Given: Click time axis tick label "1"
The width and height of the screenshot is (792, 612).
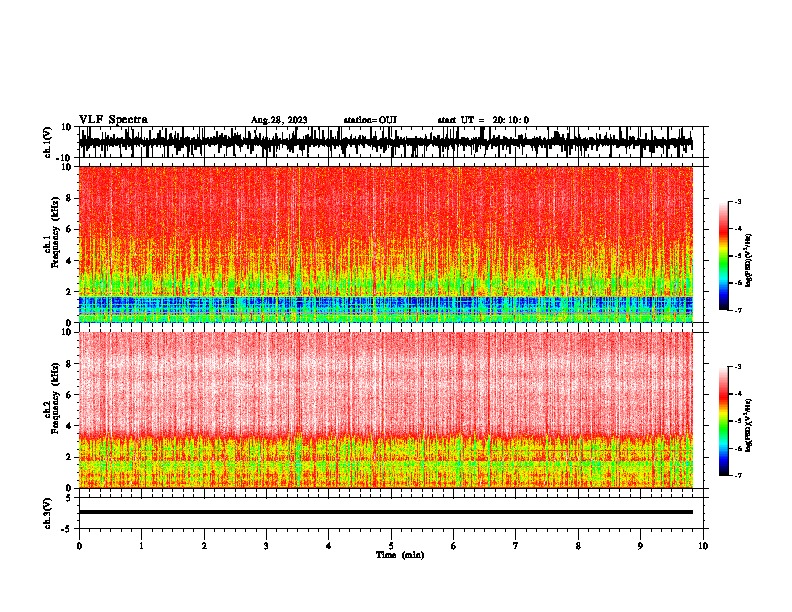Looking at the screenshot, I should click(x=141, y=546).
